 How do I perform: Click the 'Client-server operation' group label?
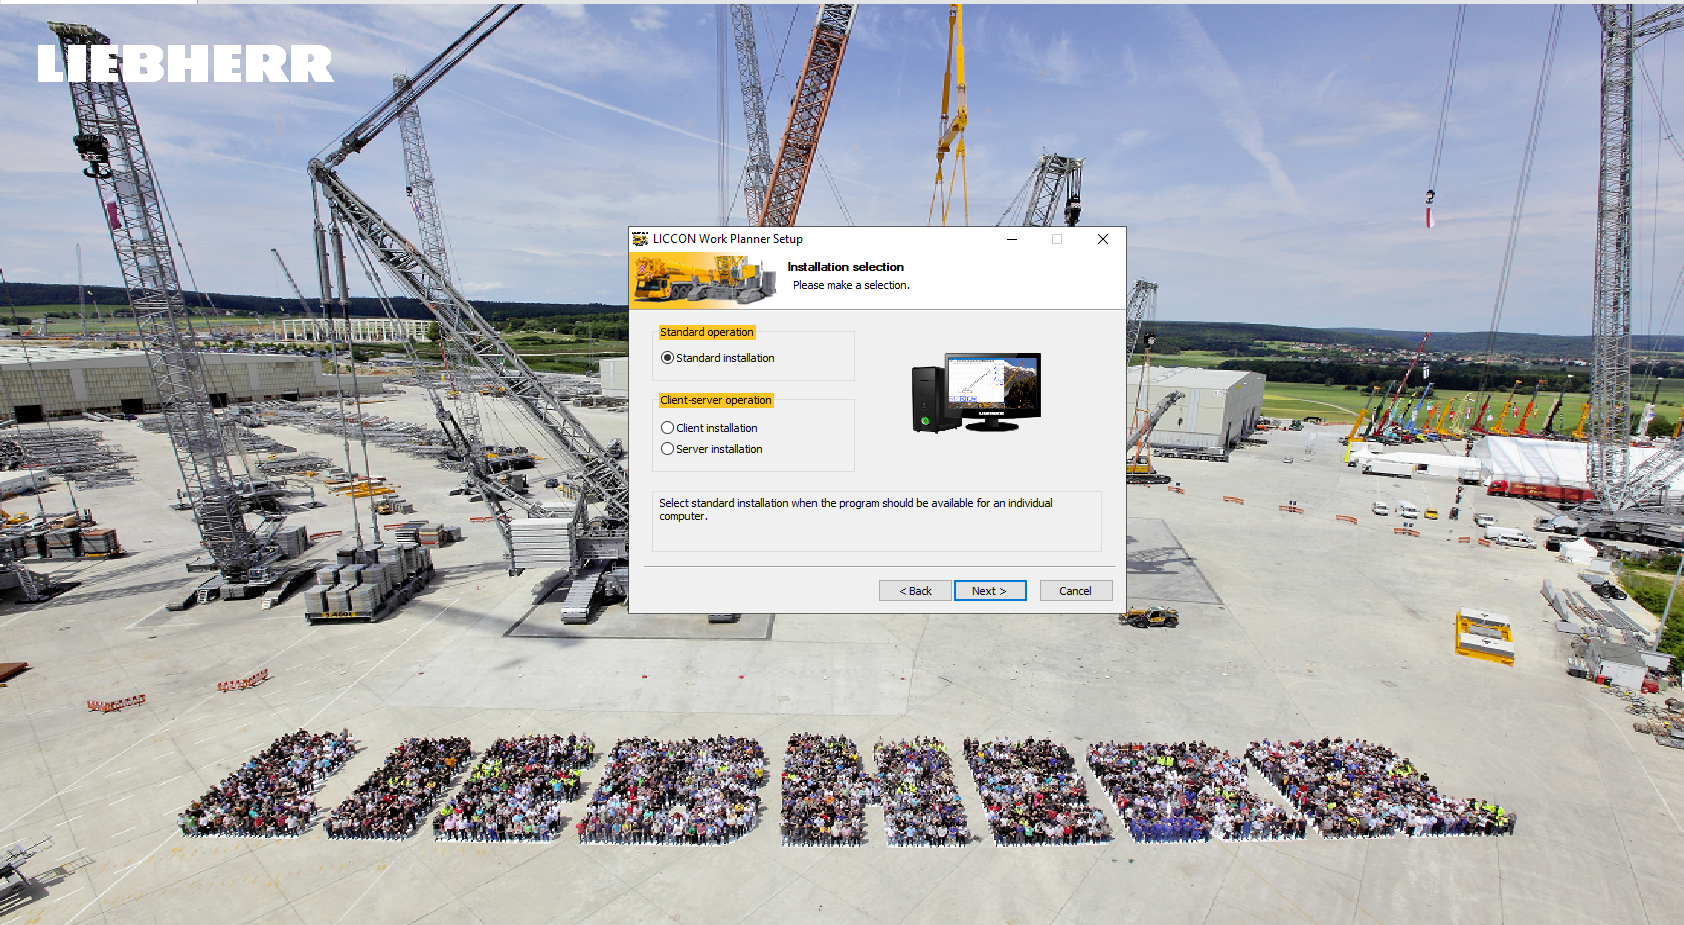[x=716, y=400]
